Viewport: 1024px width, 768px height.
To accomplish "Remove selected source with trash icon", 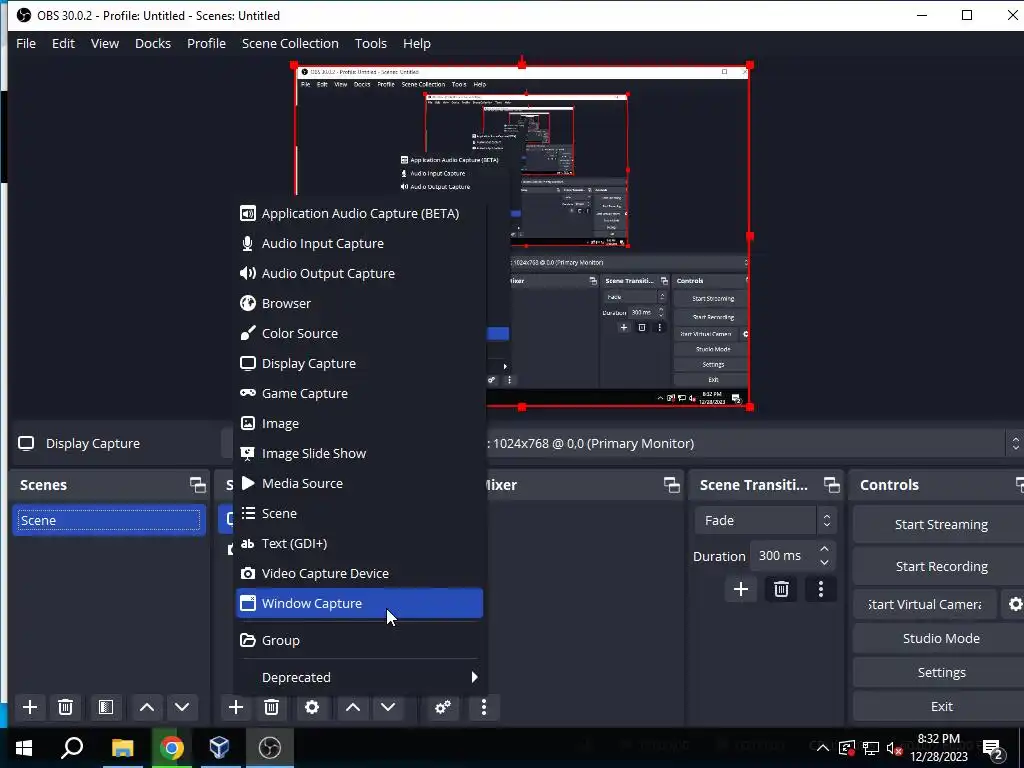I will [272, 707].
